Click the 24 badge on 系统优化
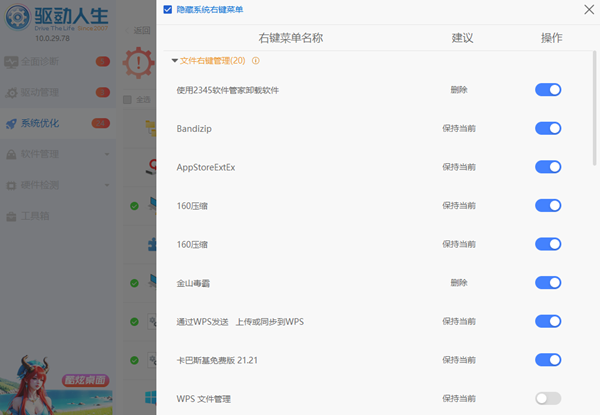This screenshot has height=415, width=600. [101, 123]
